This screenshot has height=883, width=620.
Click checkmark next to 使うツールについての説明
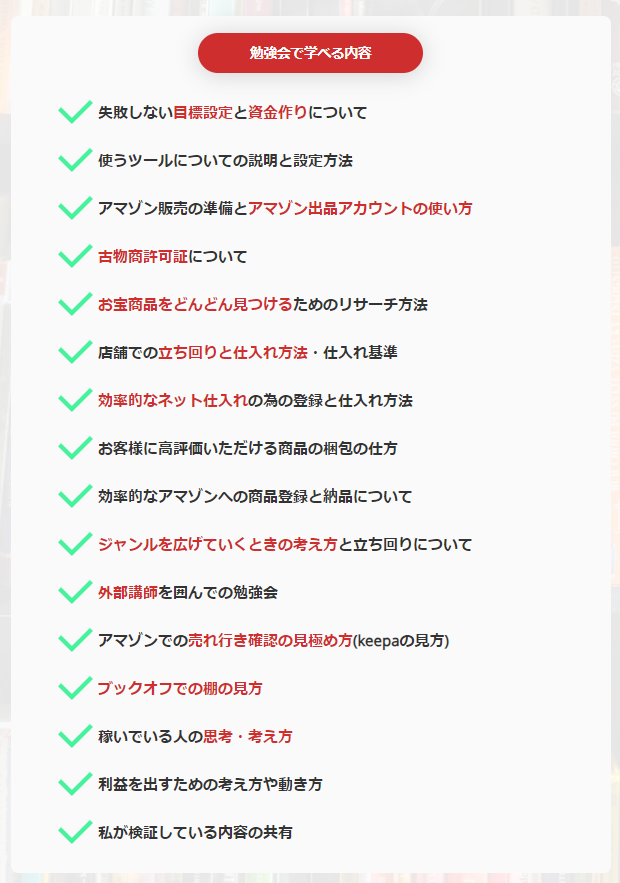(x=75, y=159)
